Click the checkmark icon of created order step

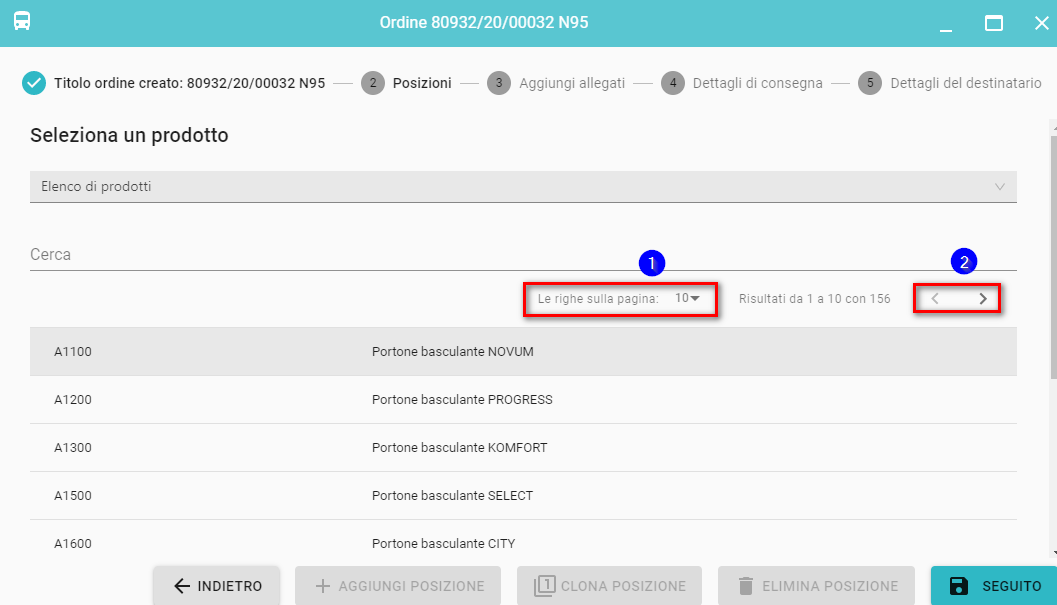click(x=34, y=83)
